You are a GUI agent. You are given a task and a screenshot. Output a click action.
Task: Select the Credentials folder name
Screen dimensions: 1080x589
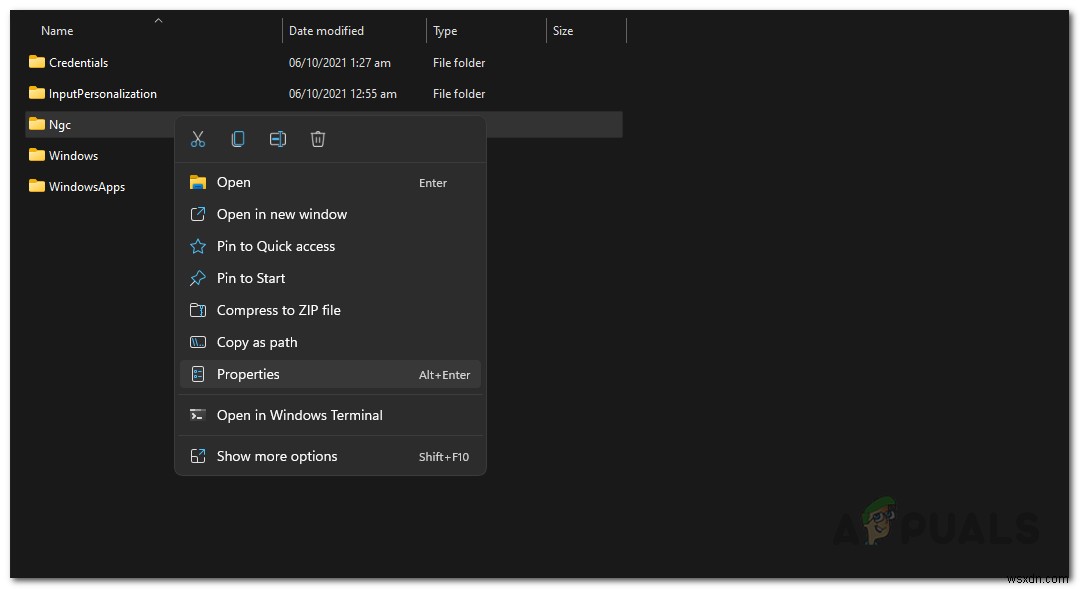(x=79, y=63)
